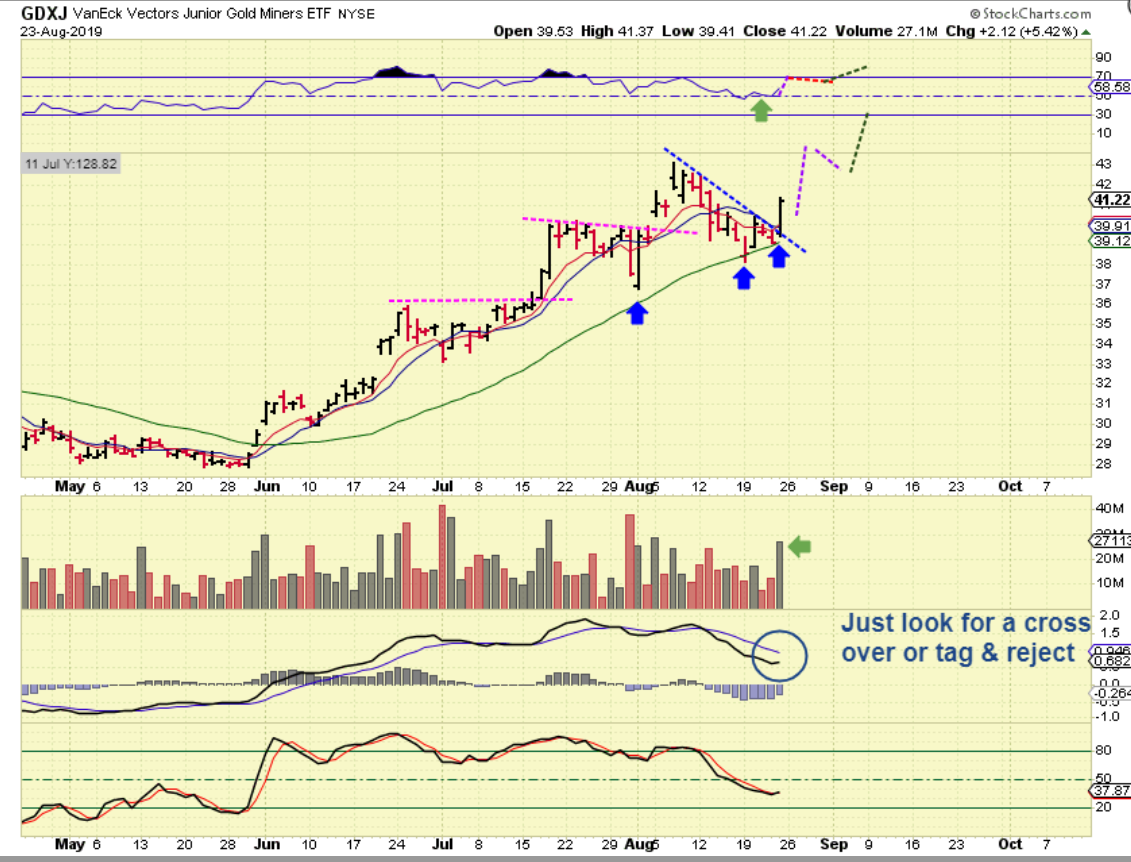The image size is (1131, 862).
Task: Click the 28 price axis label
Action: [1103, 464]
